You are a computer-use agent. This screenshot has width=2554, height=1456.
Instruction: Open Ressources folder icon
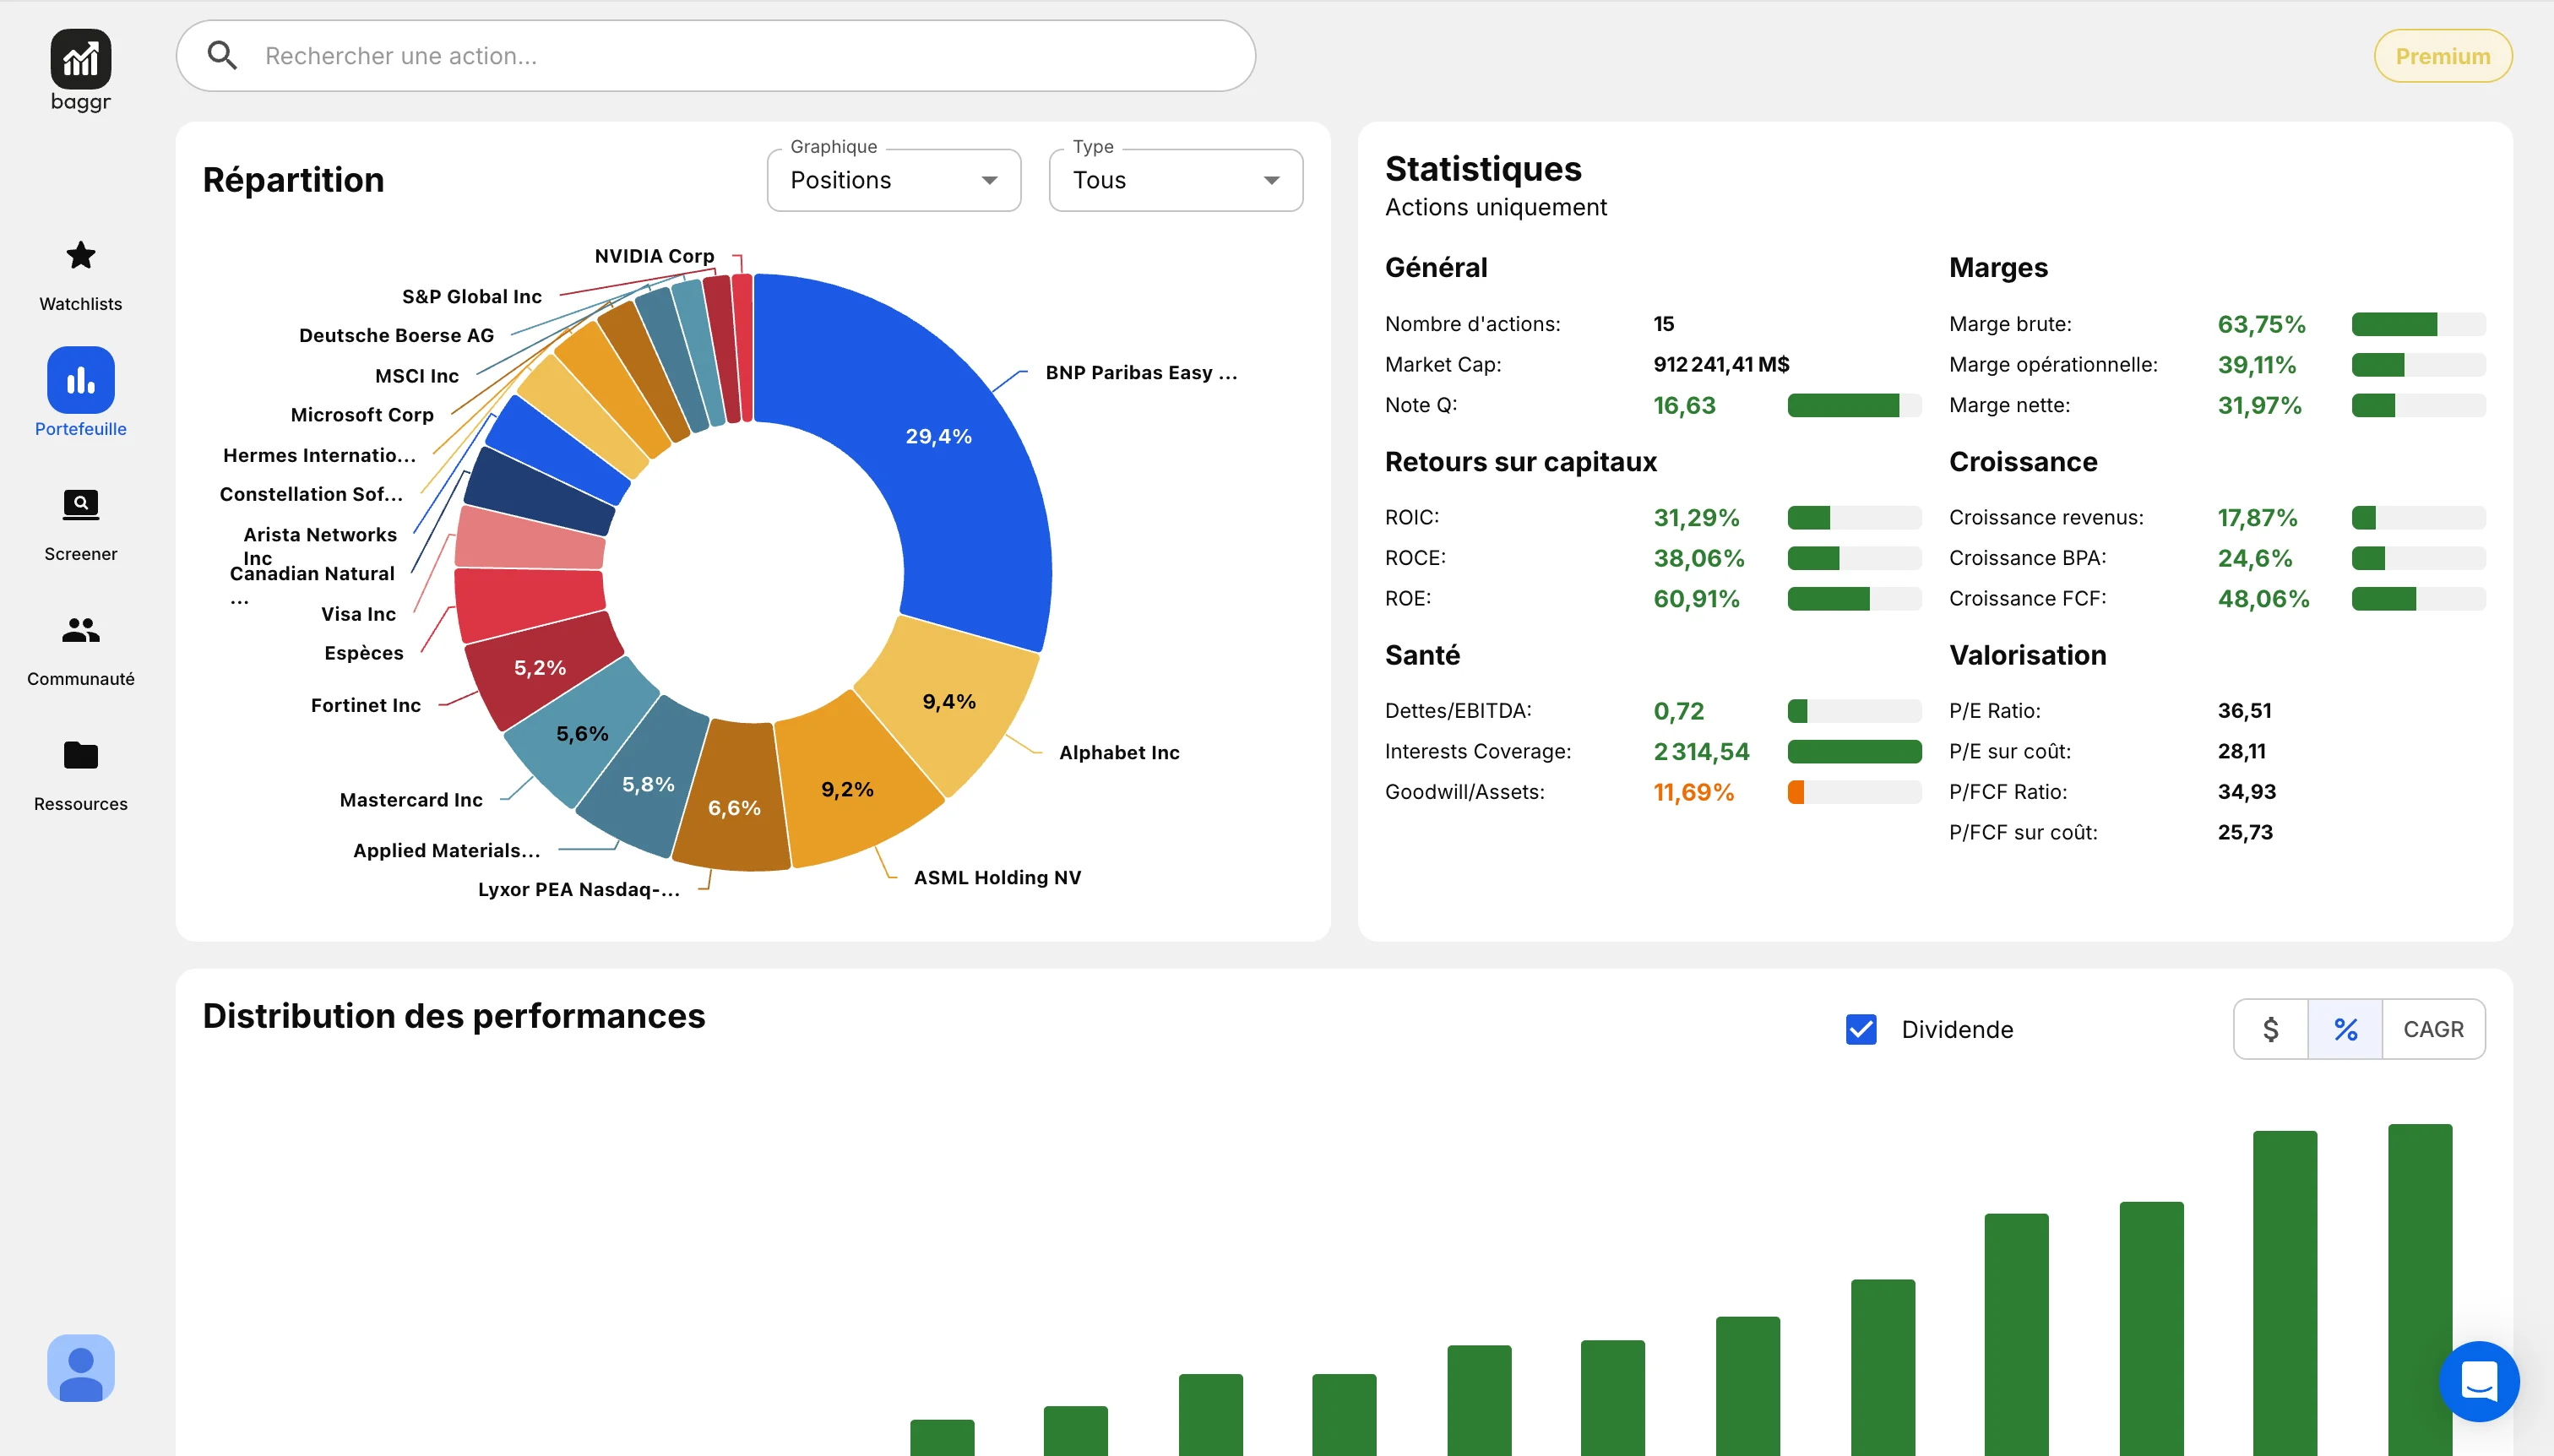coord(81,755)
